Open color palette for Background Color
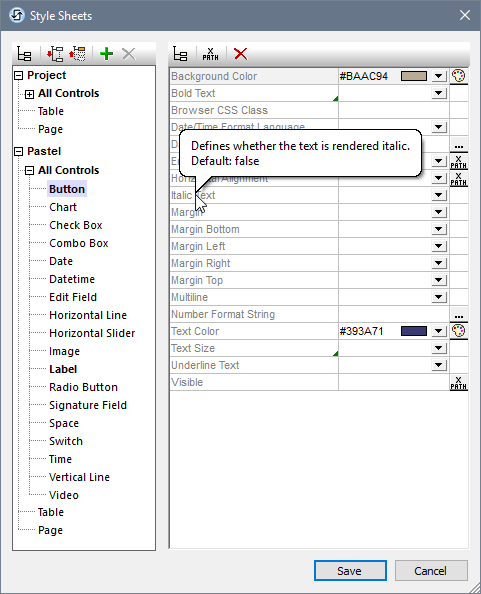Image resolution: width=481 pixels, height=594 pixels. point(459,76)
